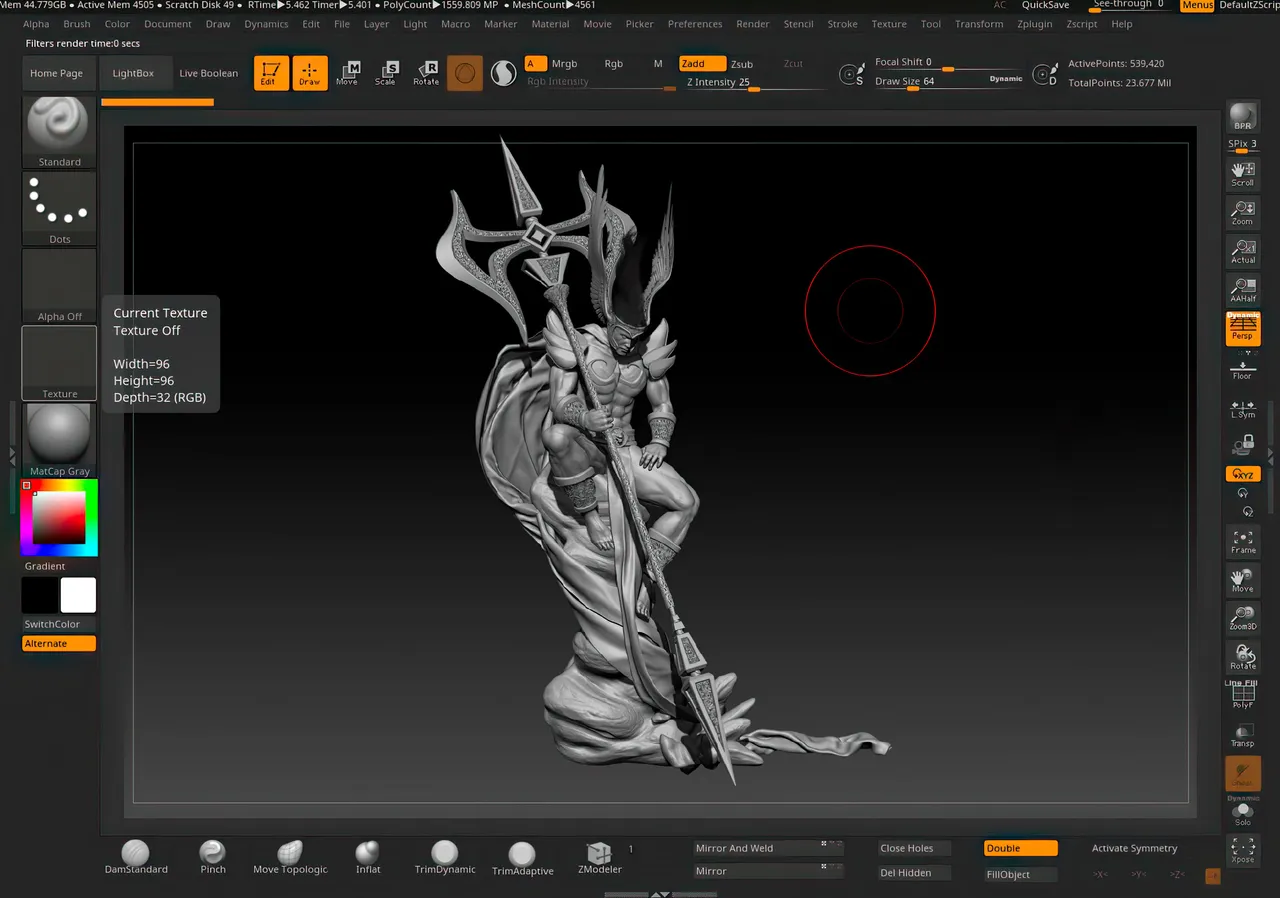Adjust the Draw Size slider
The image size is (1280, 898).
928,82
